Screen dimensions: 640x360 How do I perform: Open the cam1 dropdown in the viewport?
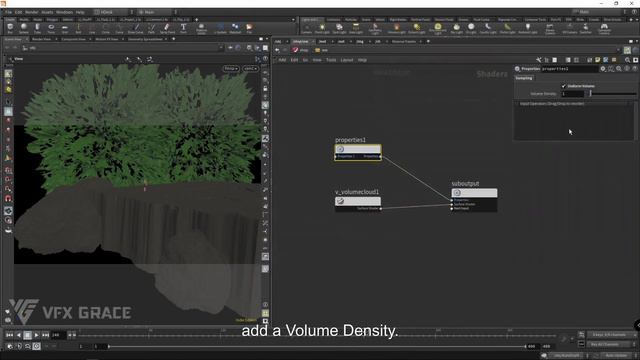(250, 69)
